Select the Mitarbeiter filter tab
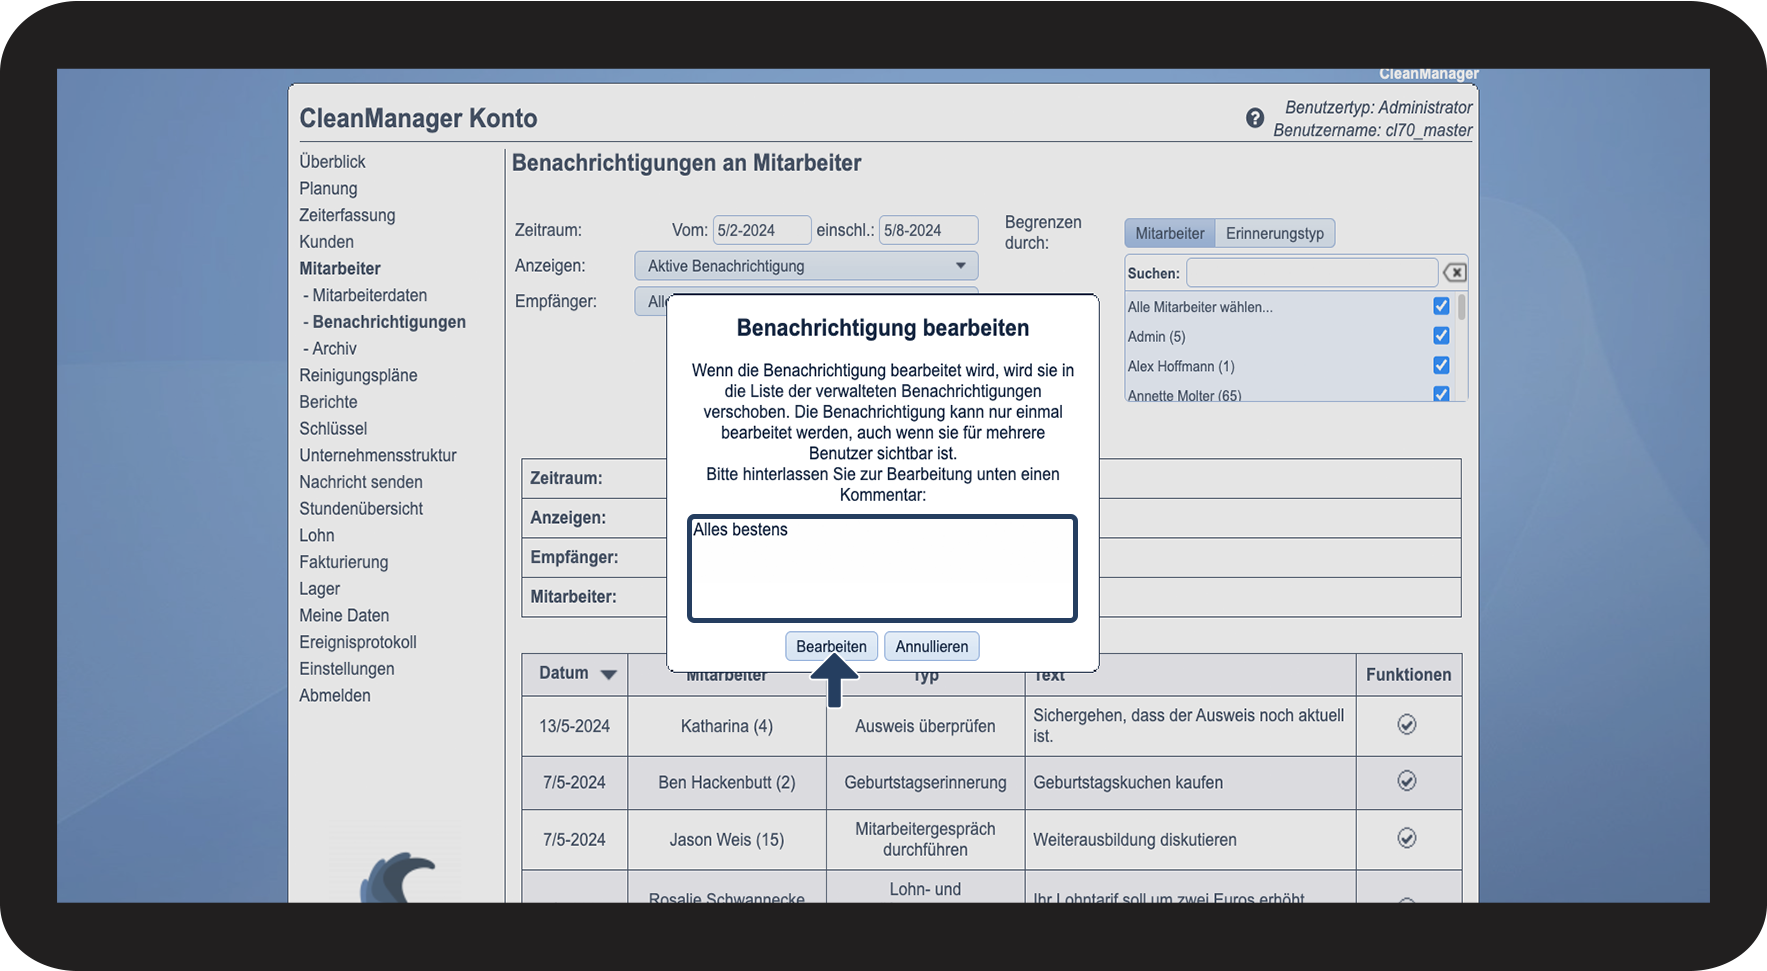The image size is (1767, 971). [x=1169, y=233]
